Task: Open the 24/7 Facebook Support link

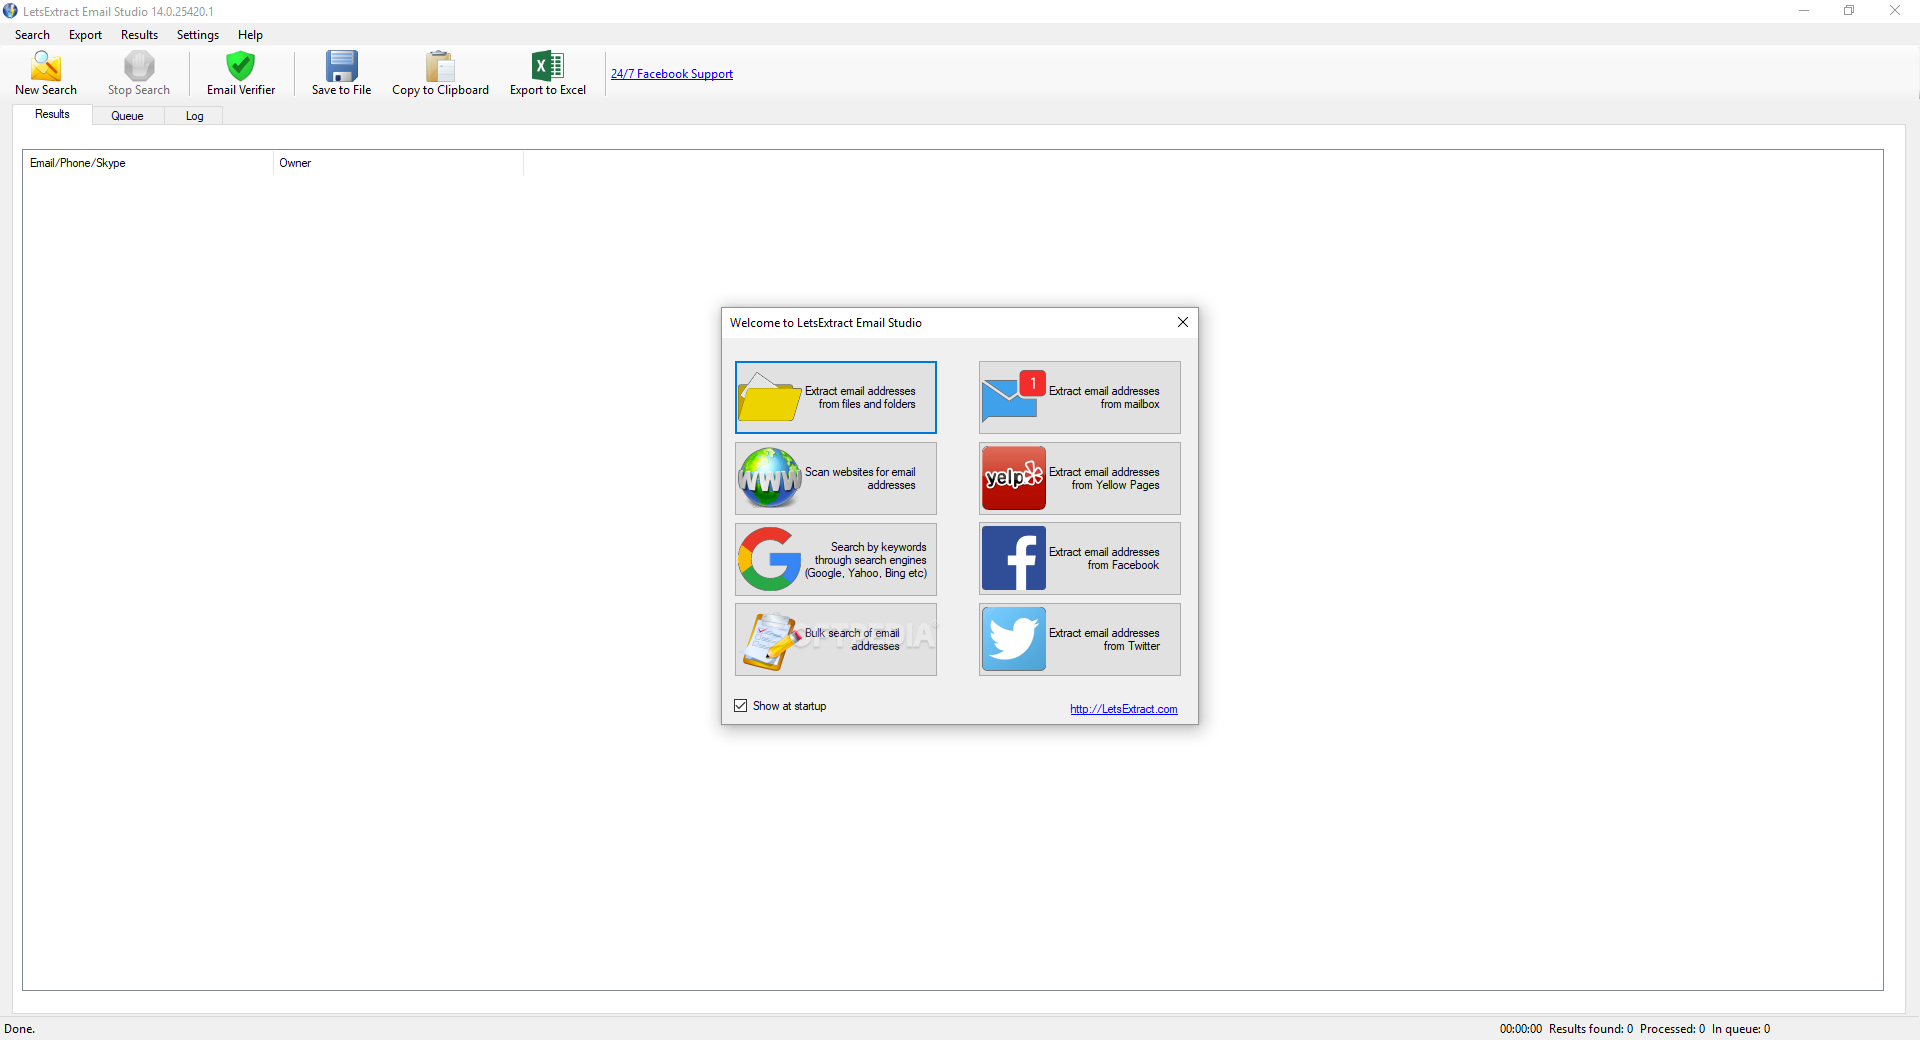Action: point(672,74)
